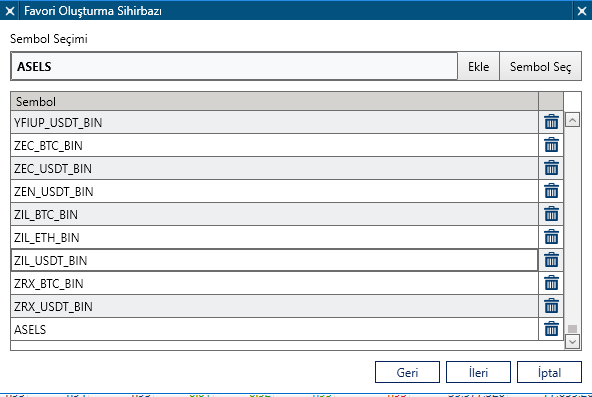Viewport: 592px width, 397px height.
Task: Delete ZRX_USDT_BIN via its trash icon
Action: click(x=551, y=306)
